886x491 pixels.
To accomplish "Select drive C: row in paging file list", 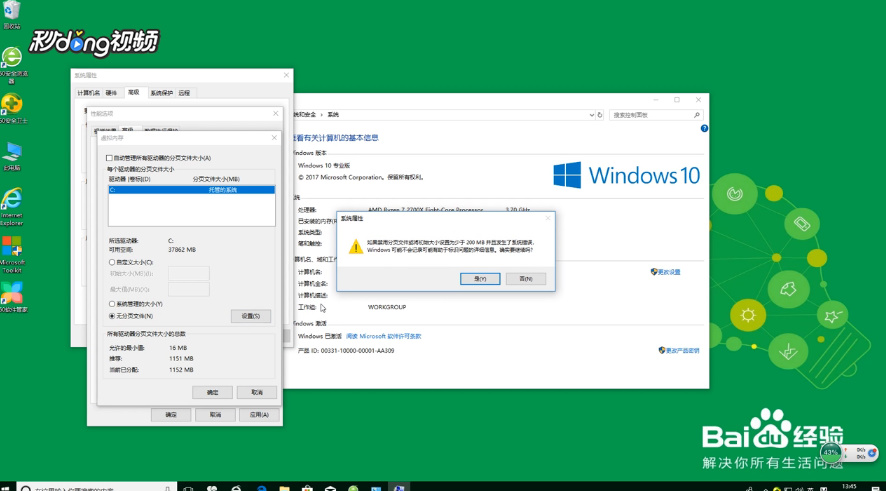I will (192, 190).
